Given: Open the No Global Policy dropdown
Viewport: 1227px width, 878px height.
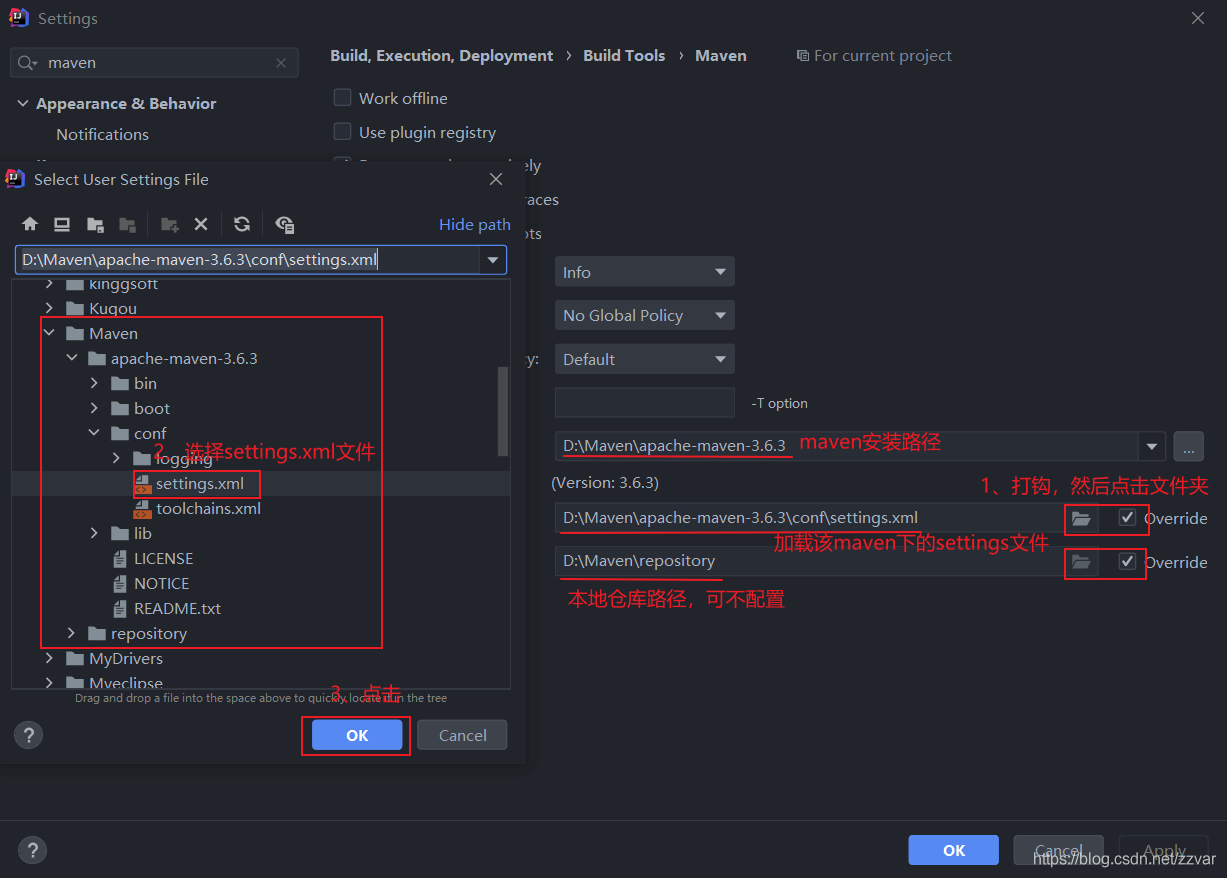Looking at the screenshot, I should [x=644, y=315].
